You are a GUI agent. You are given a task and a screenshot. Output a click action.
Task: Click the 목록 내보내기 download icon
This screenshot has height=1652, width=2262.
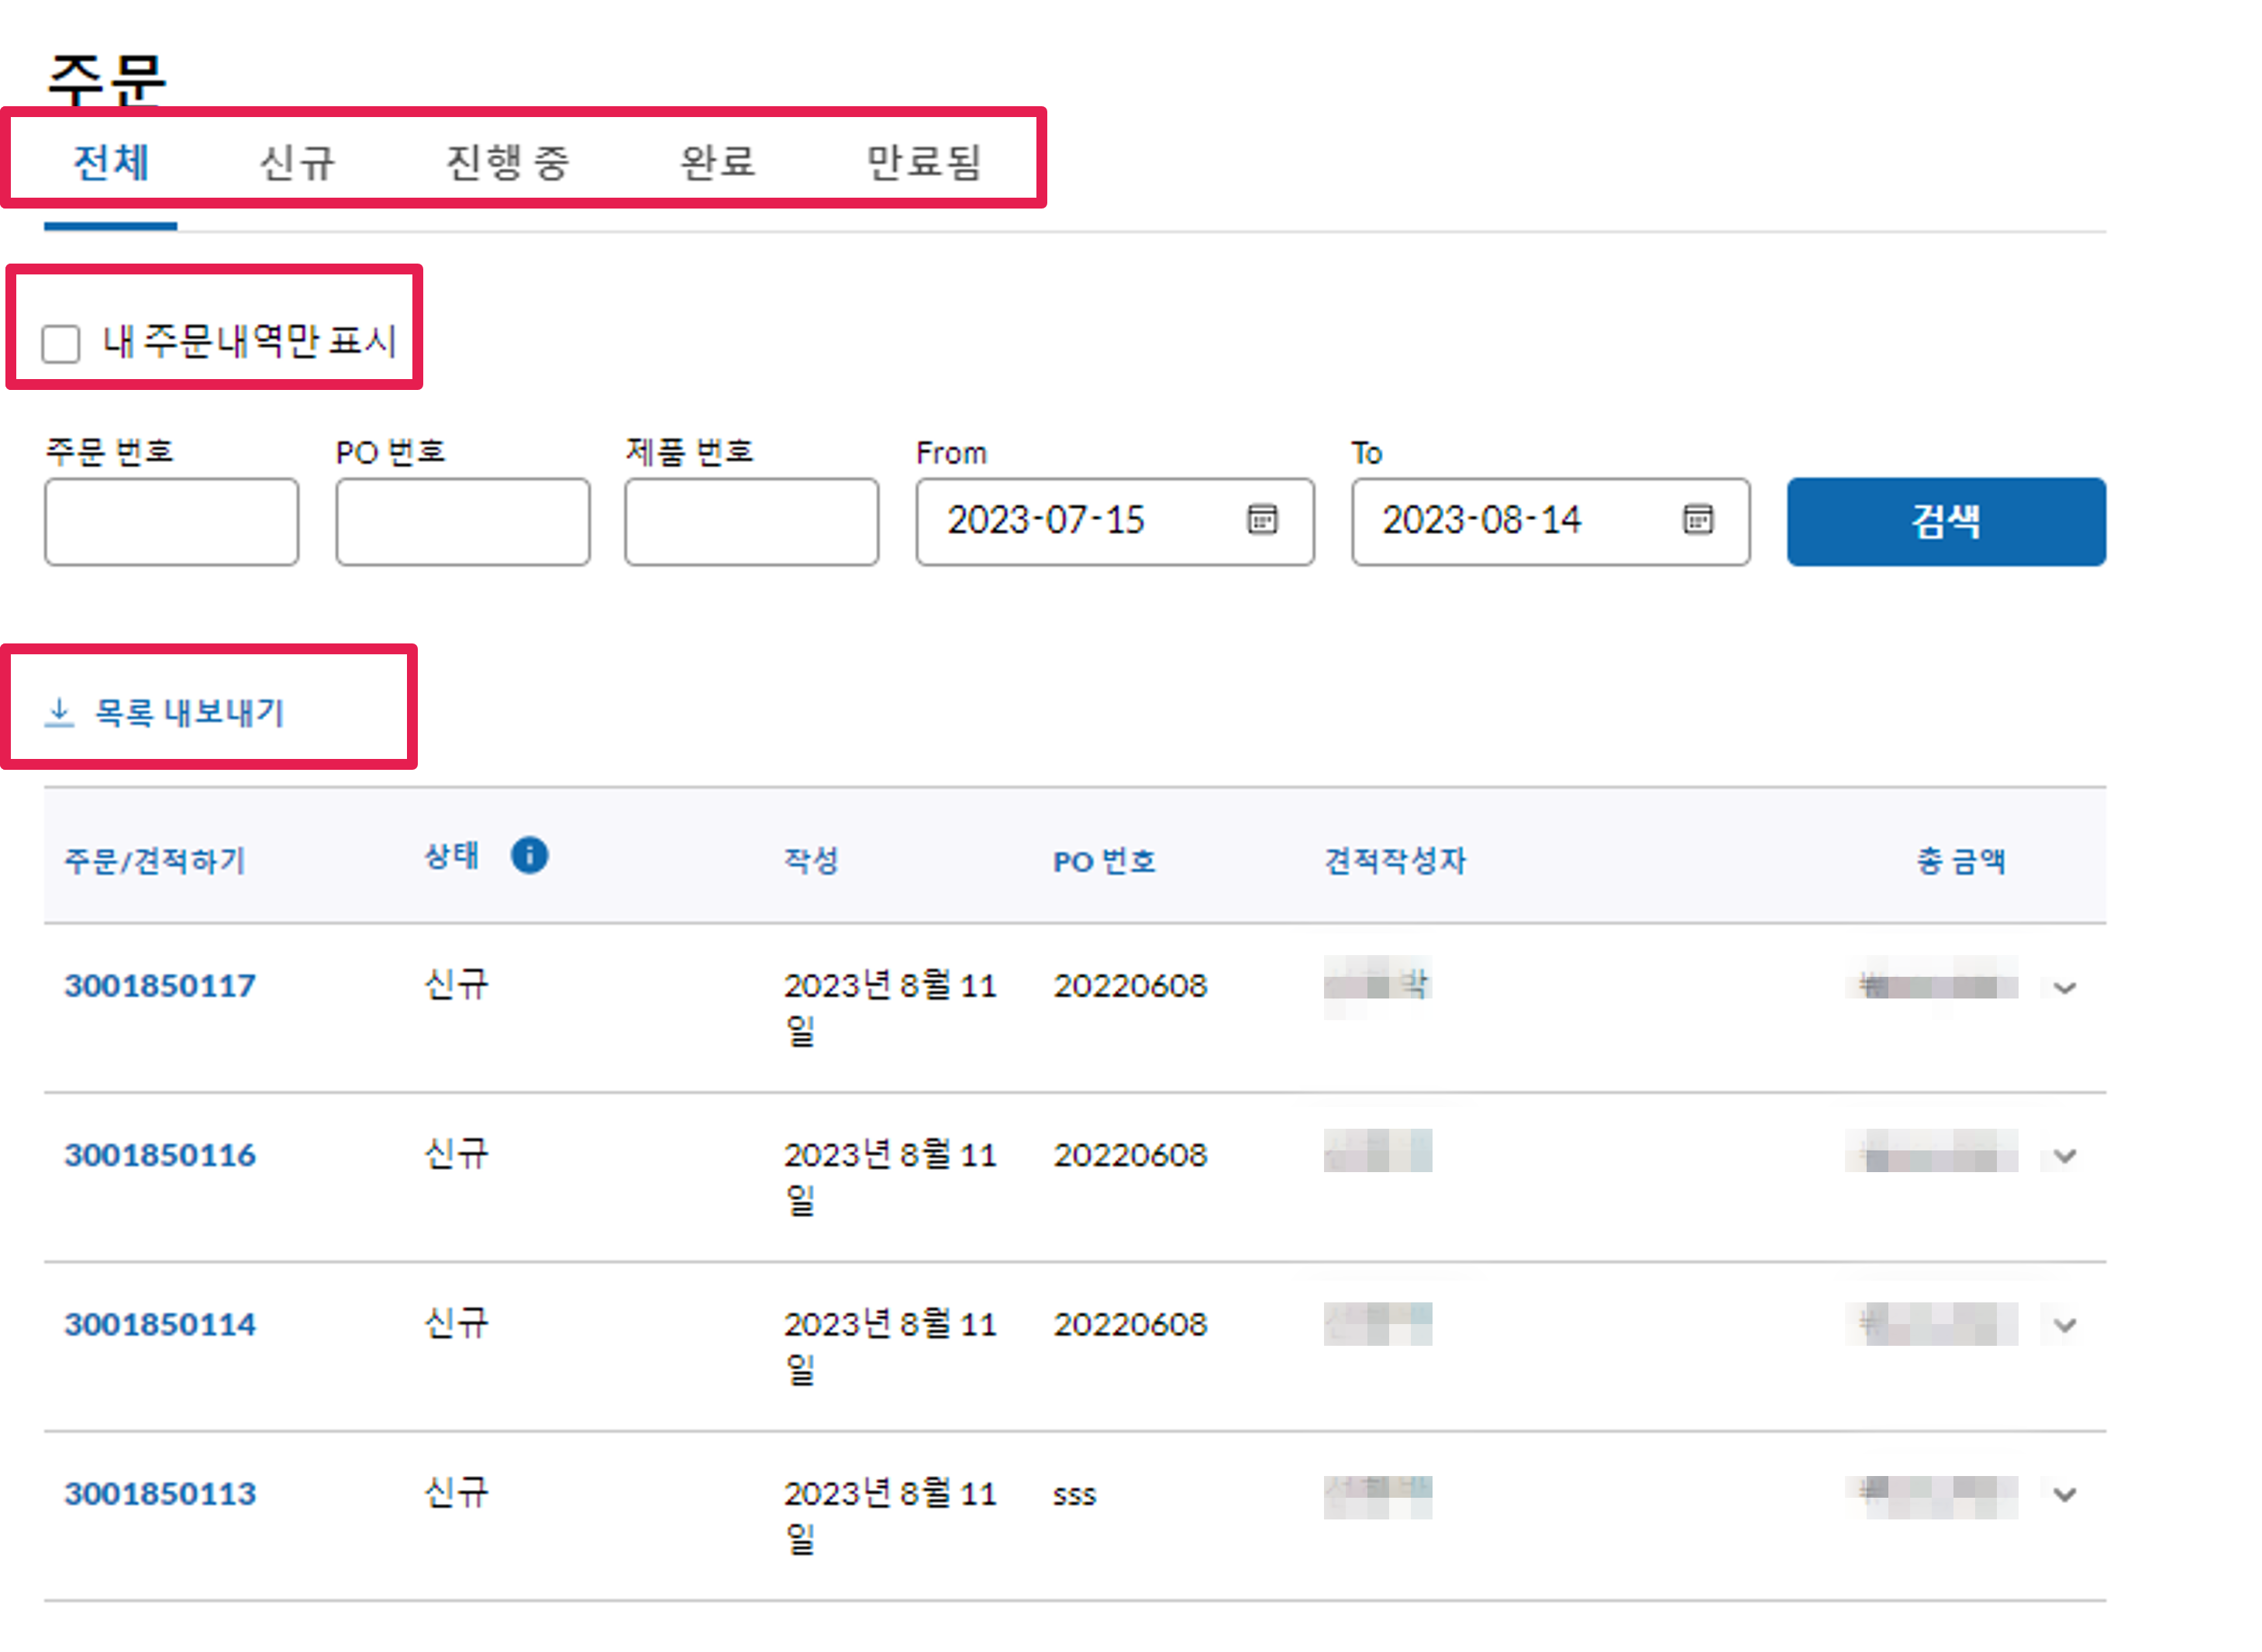pyautogui.click(x=59, y=712)
